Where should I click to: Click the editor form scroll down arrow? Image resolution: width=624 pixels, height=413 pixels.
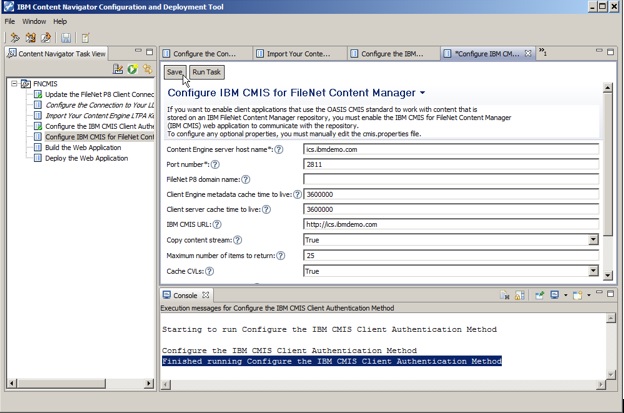(607, 275)
